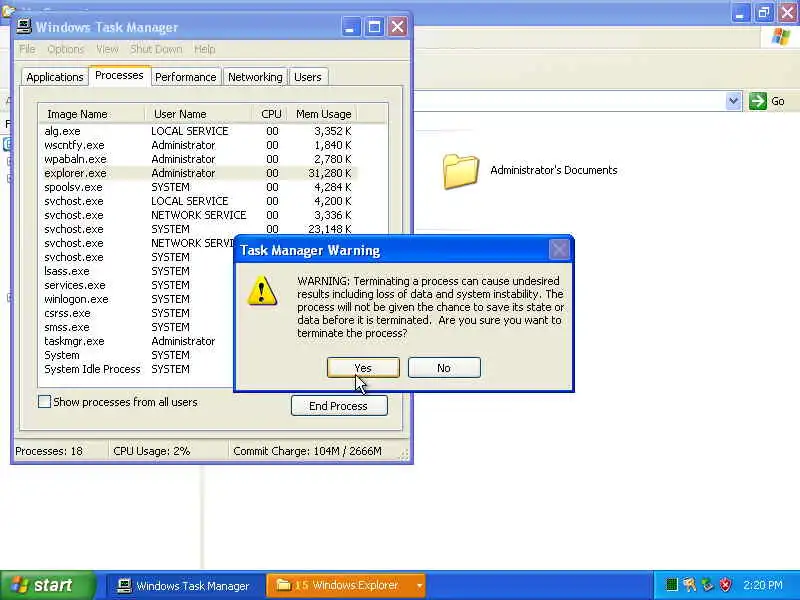Click the green Task Manager CPU tray icon
800x600 pixels.
tap(672, 585)
